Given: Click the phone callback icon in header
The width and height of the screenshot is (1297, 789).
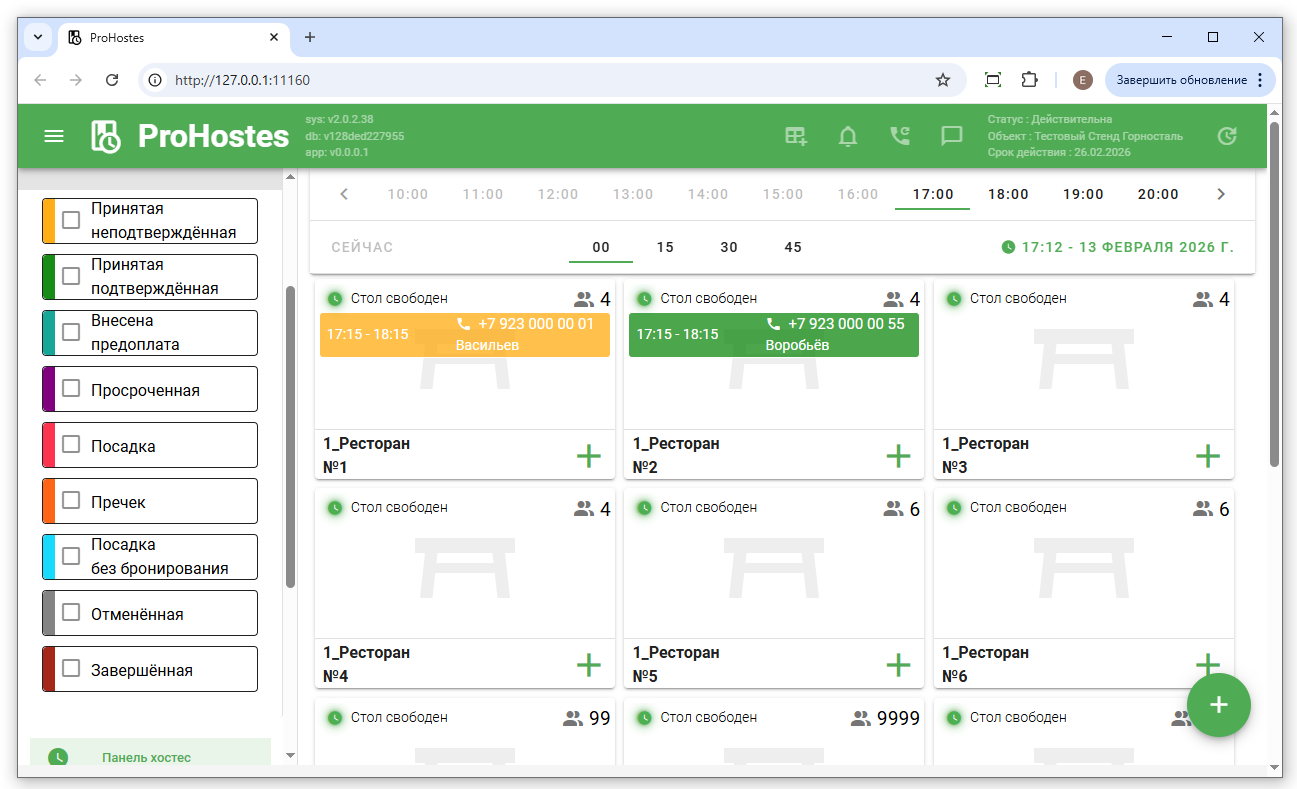Looking at the screenshot, I should pos(900,136).
